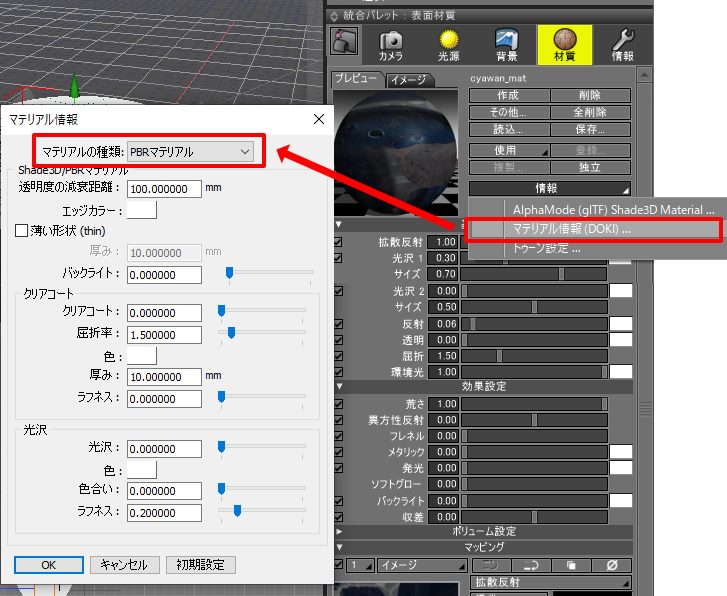The image size is (727, 596).
Task: Open the 情報 wrench icon palette
Action: point(622,46)
